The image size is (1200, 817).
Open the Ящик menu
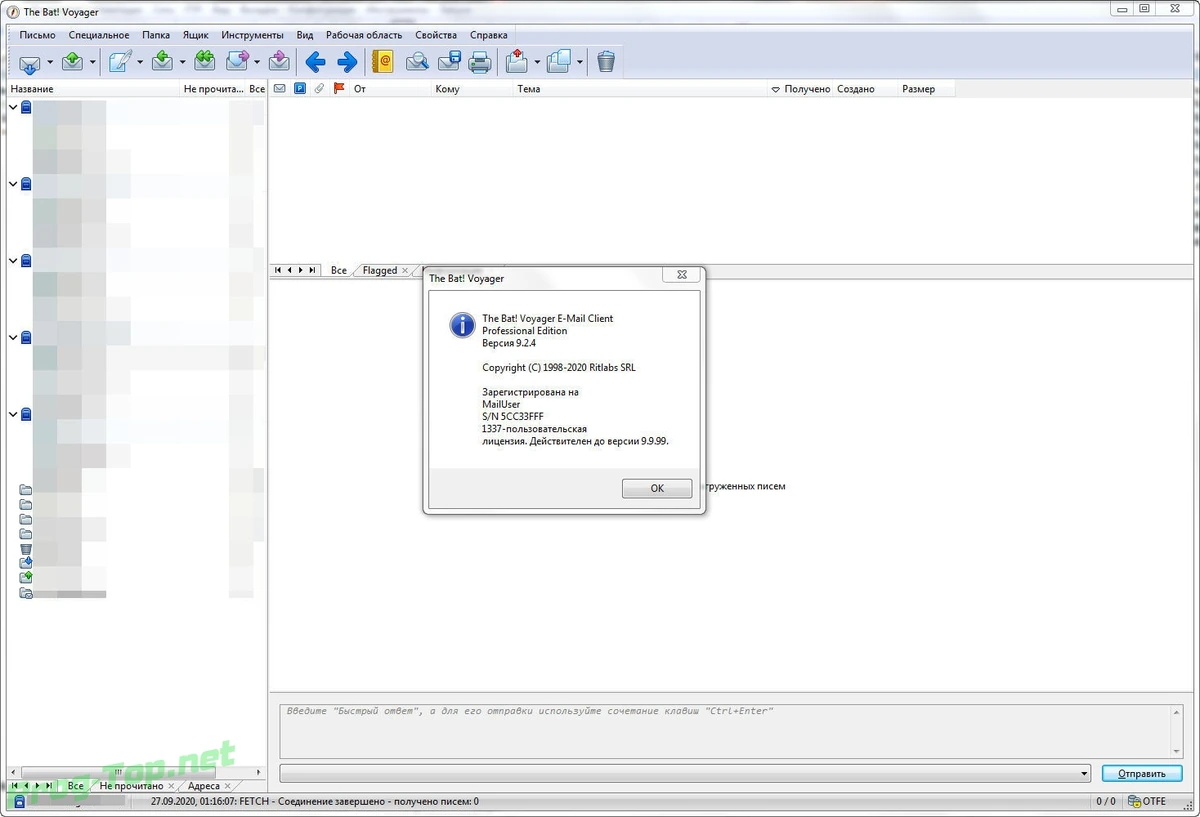(196, 35)
